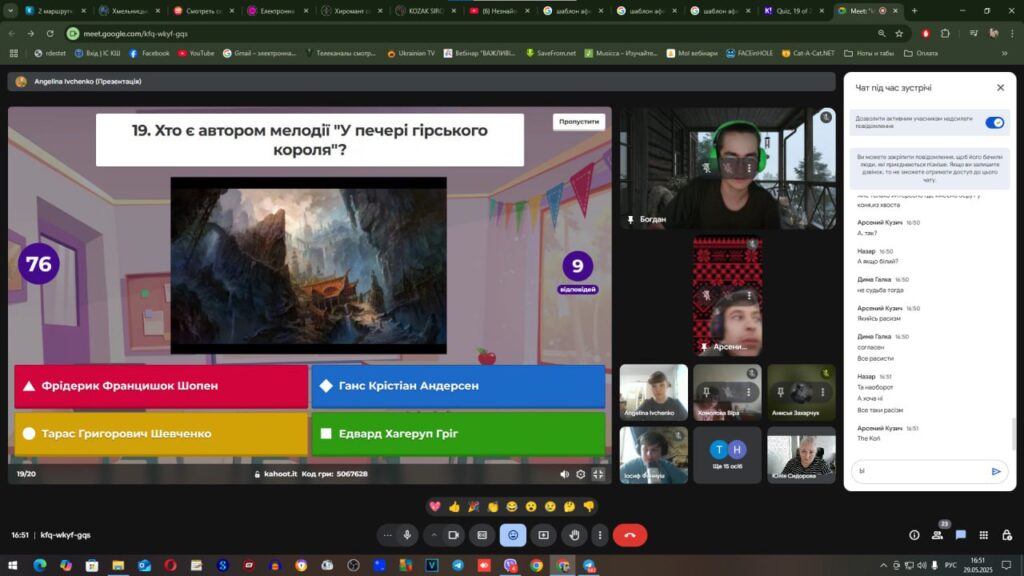The height and width of the screenshot is (576, 1024).
Task: Expand the camera settings arrow
Action: [434, 535]
